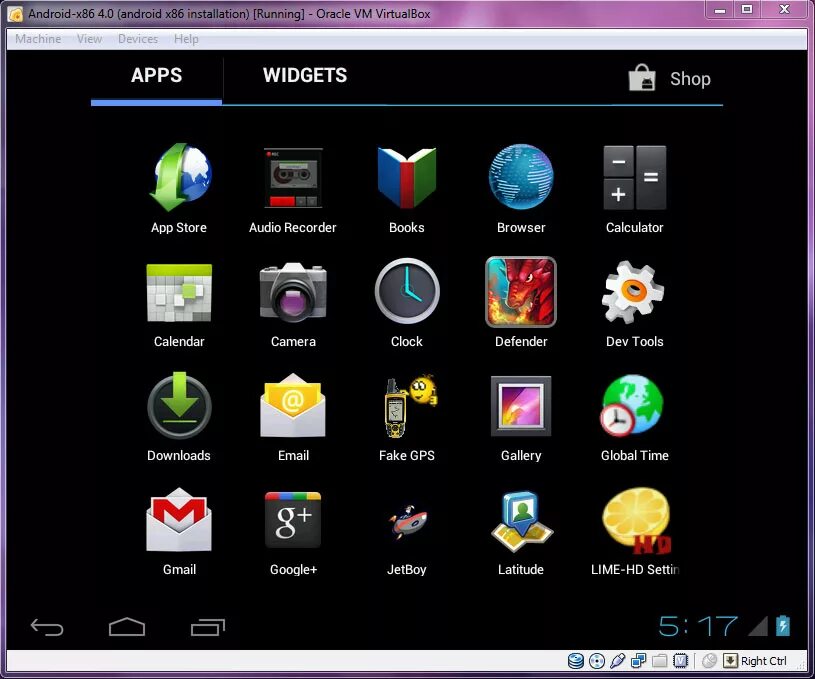This screenshot has width=815, height=679.
Task: Click the VirtualBox network adapters icon
Action: click(x=638, y=661)
